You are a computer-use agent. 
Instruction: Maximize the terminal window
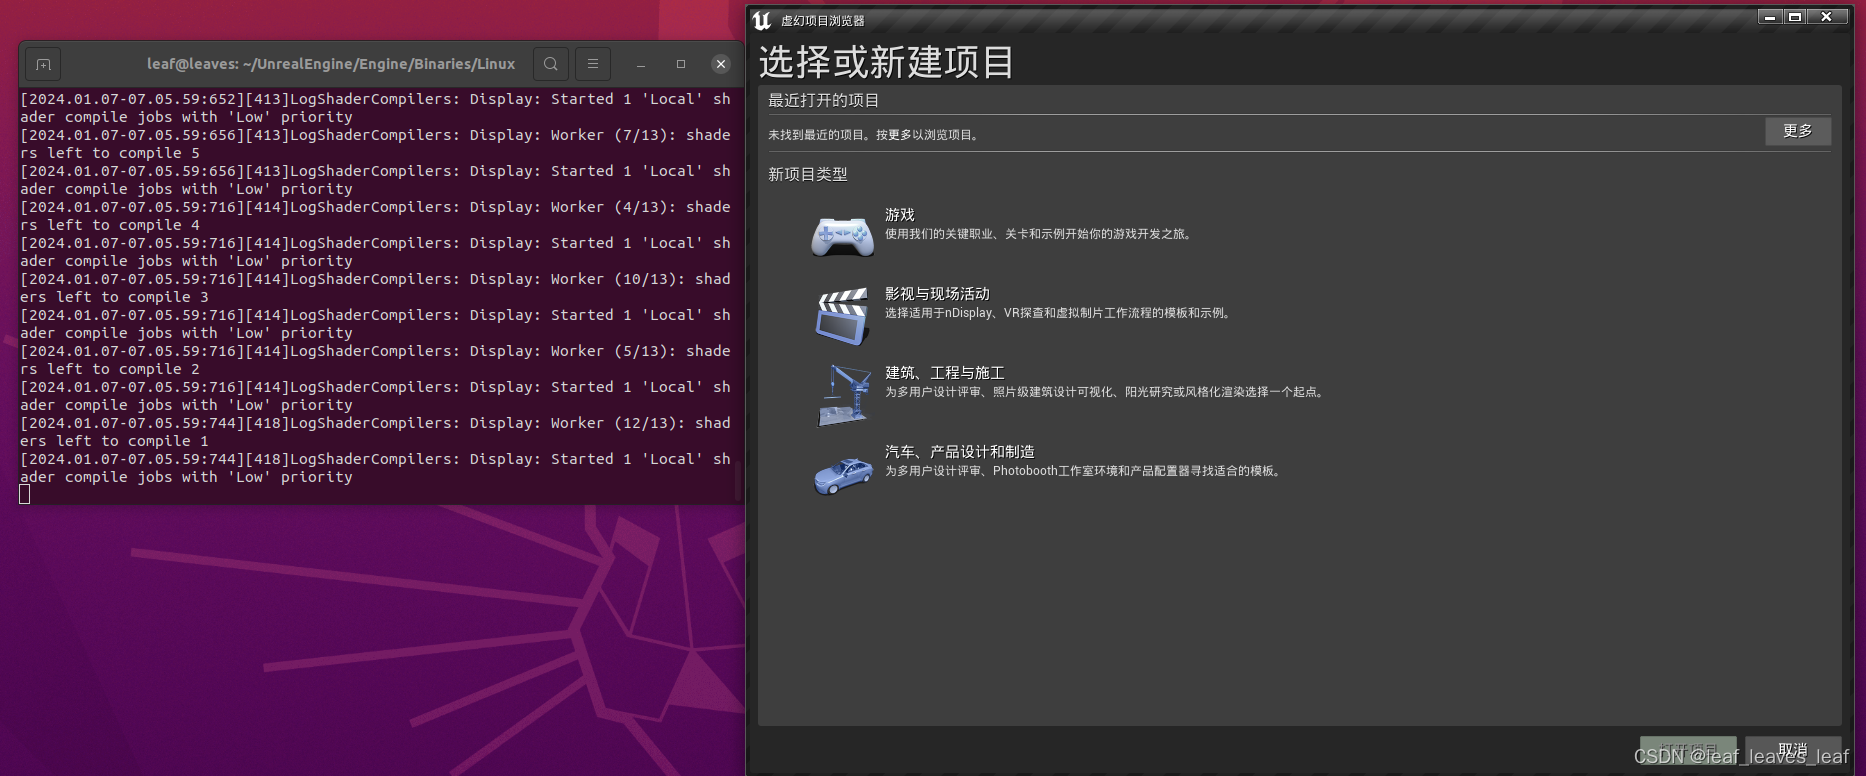[x=681, y=64]
